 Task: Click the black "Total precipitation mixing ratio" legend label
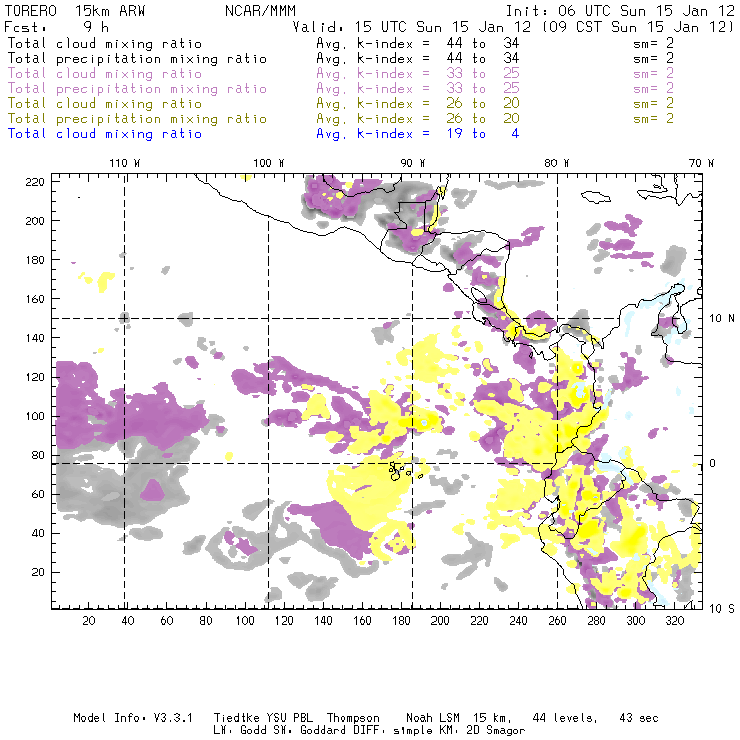click(137, 59)
